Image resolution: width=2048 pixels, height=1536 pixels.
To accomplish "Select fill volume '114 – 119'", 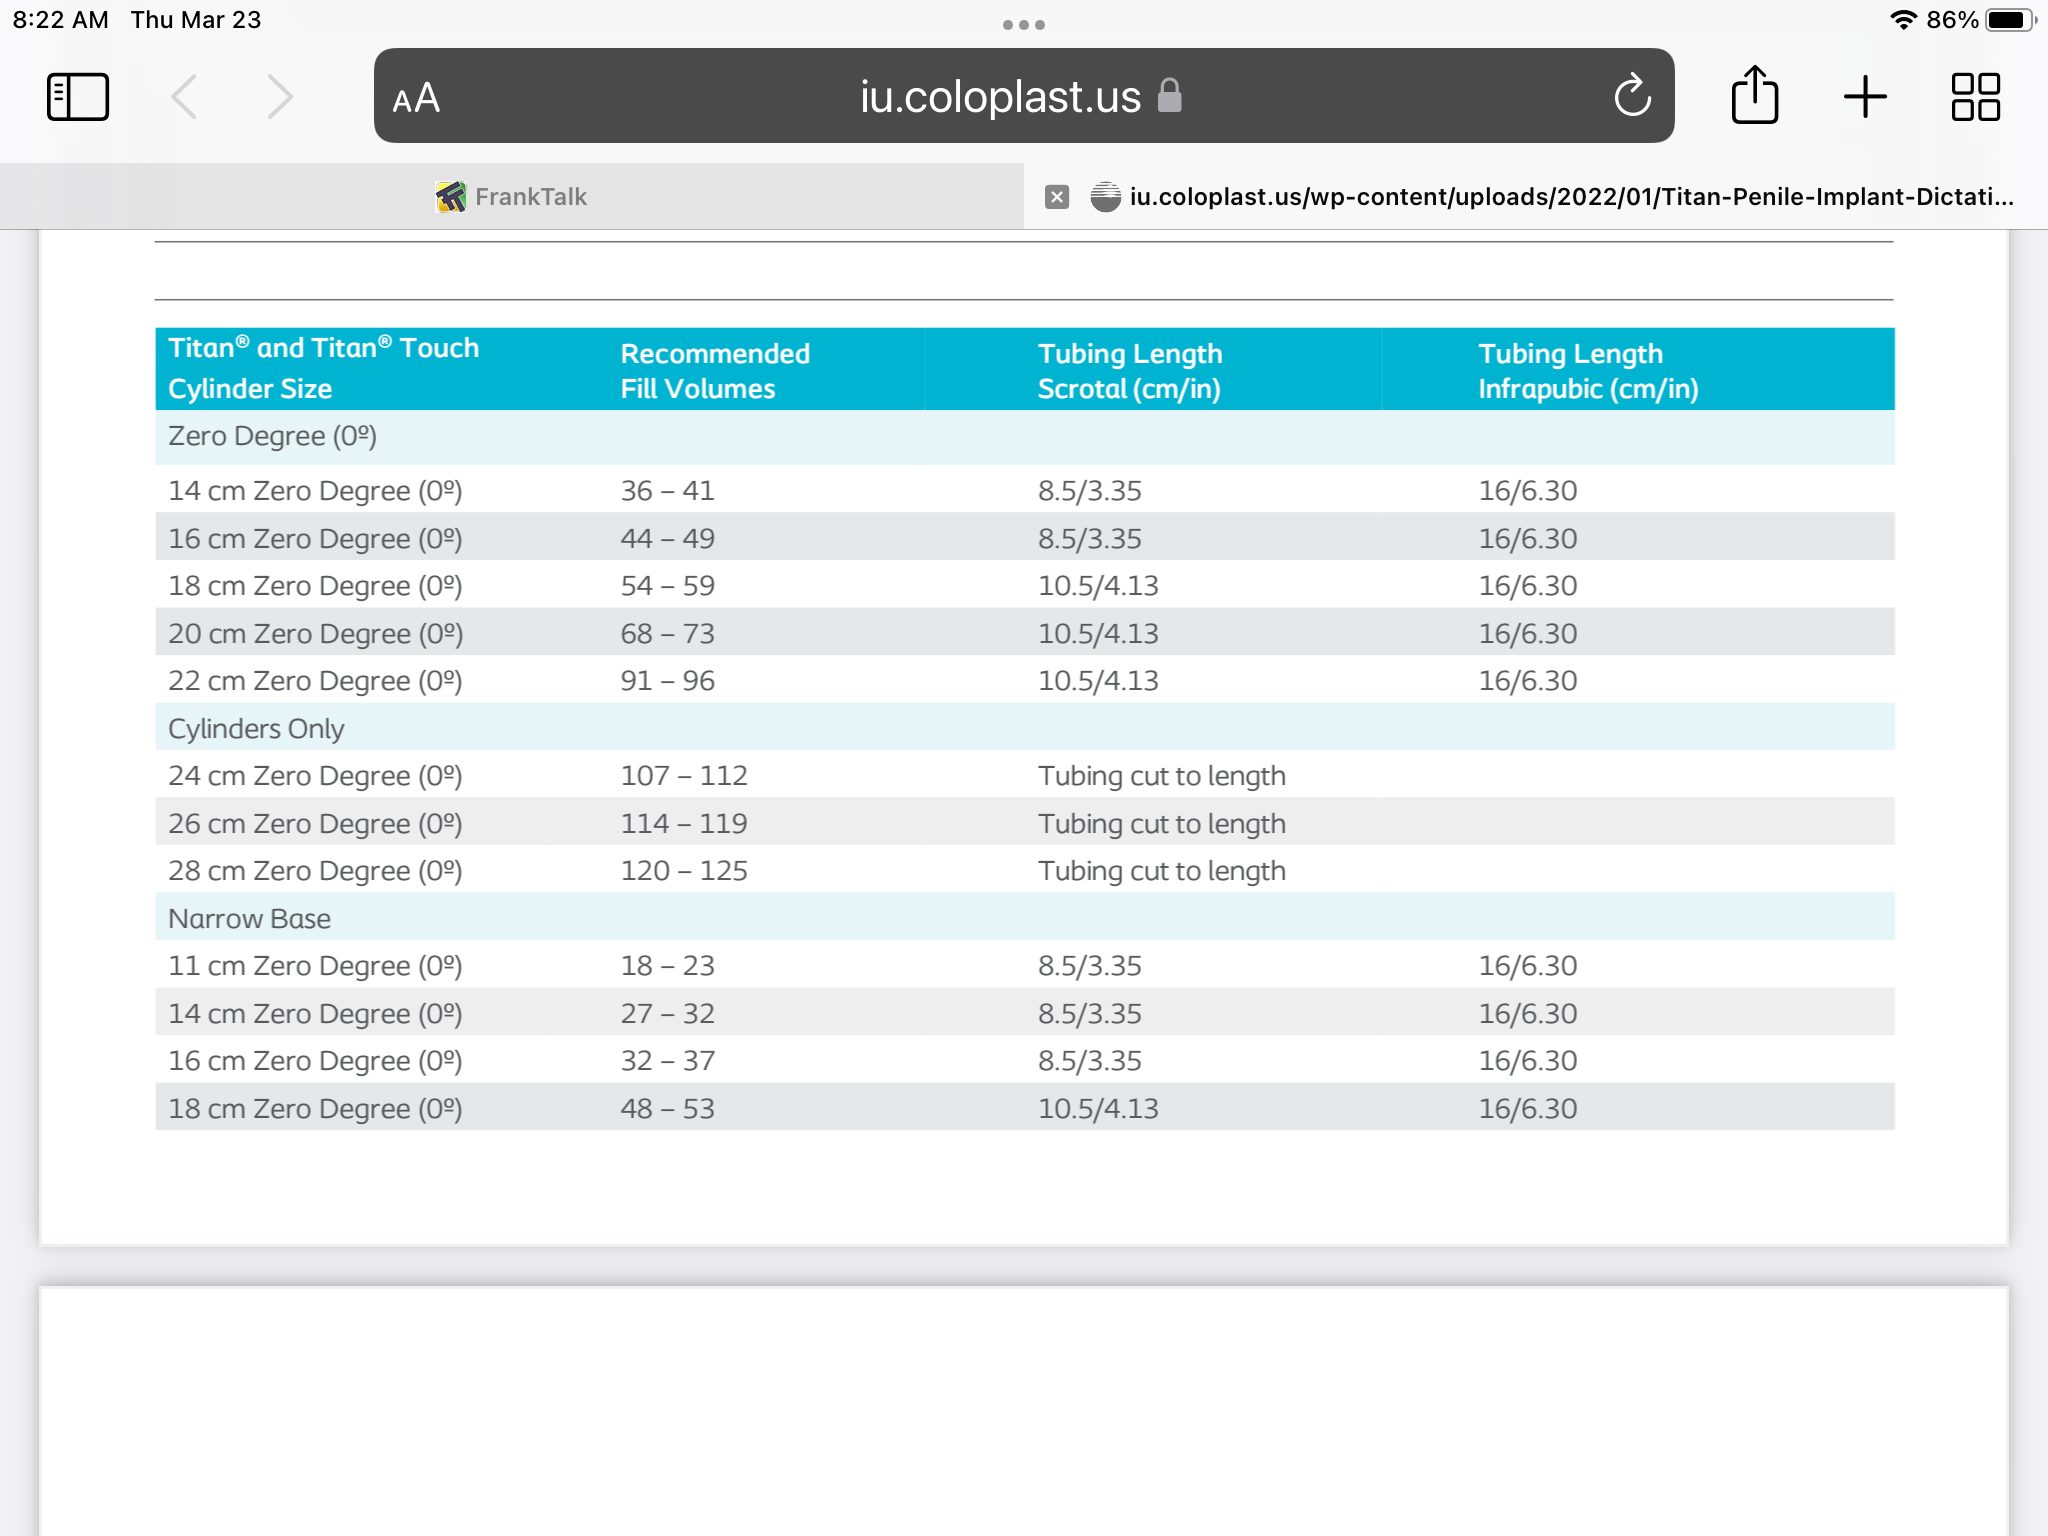I will pyautogui.click(x=684, y=824).
